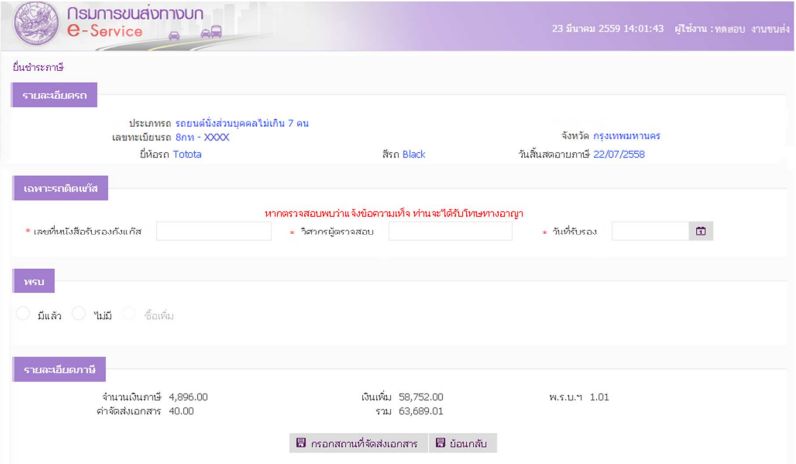
Task: Click the เฉพาะรถติดแก๊ส section header
Action: [61, 187]
